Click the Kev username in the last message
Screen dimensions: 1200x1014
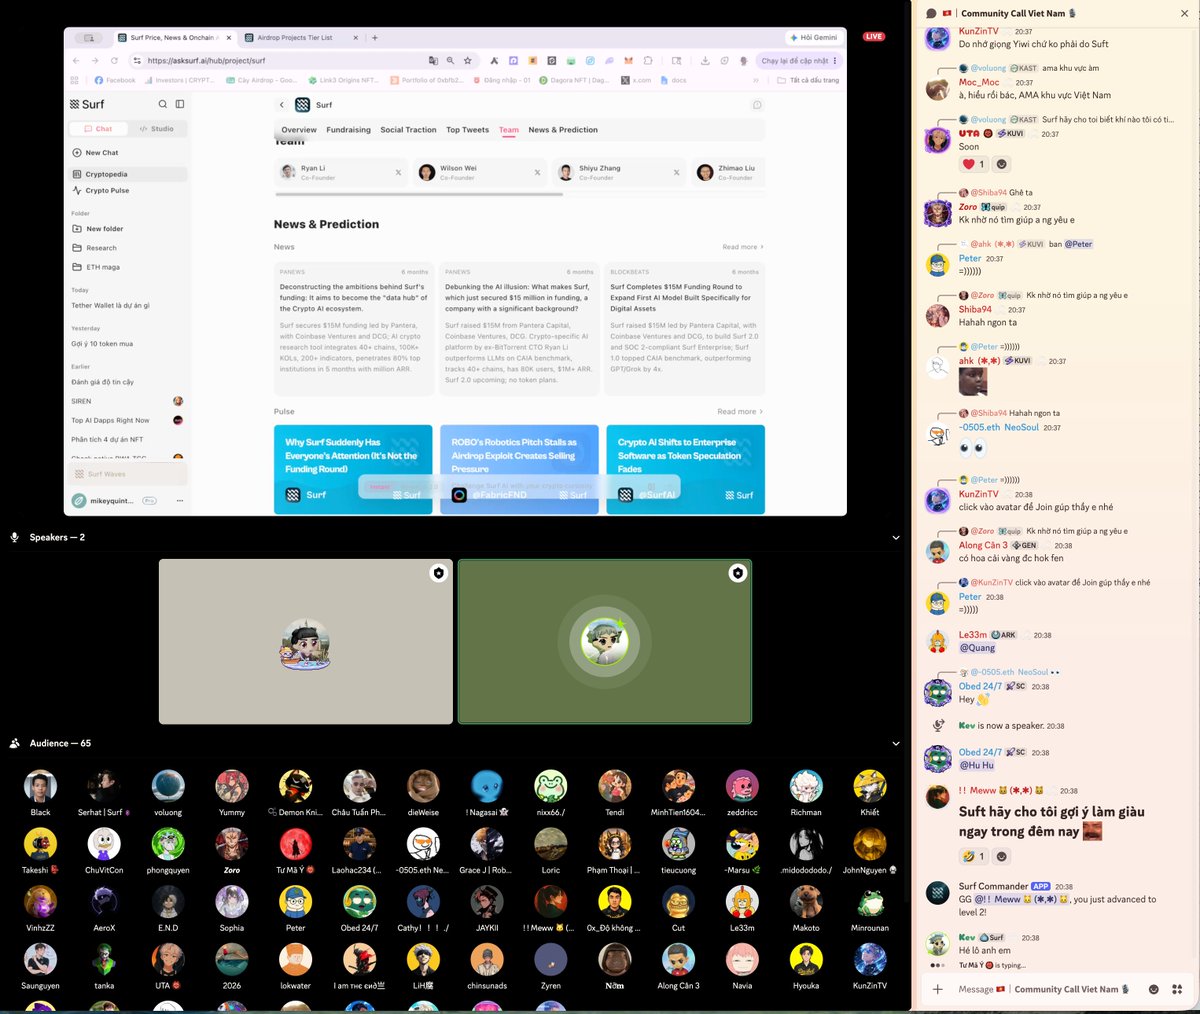tap(967, 937)
